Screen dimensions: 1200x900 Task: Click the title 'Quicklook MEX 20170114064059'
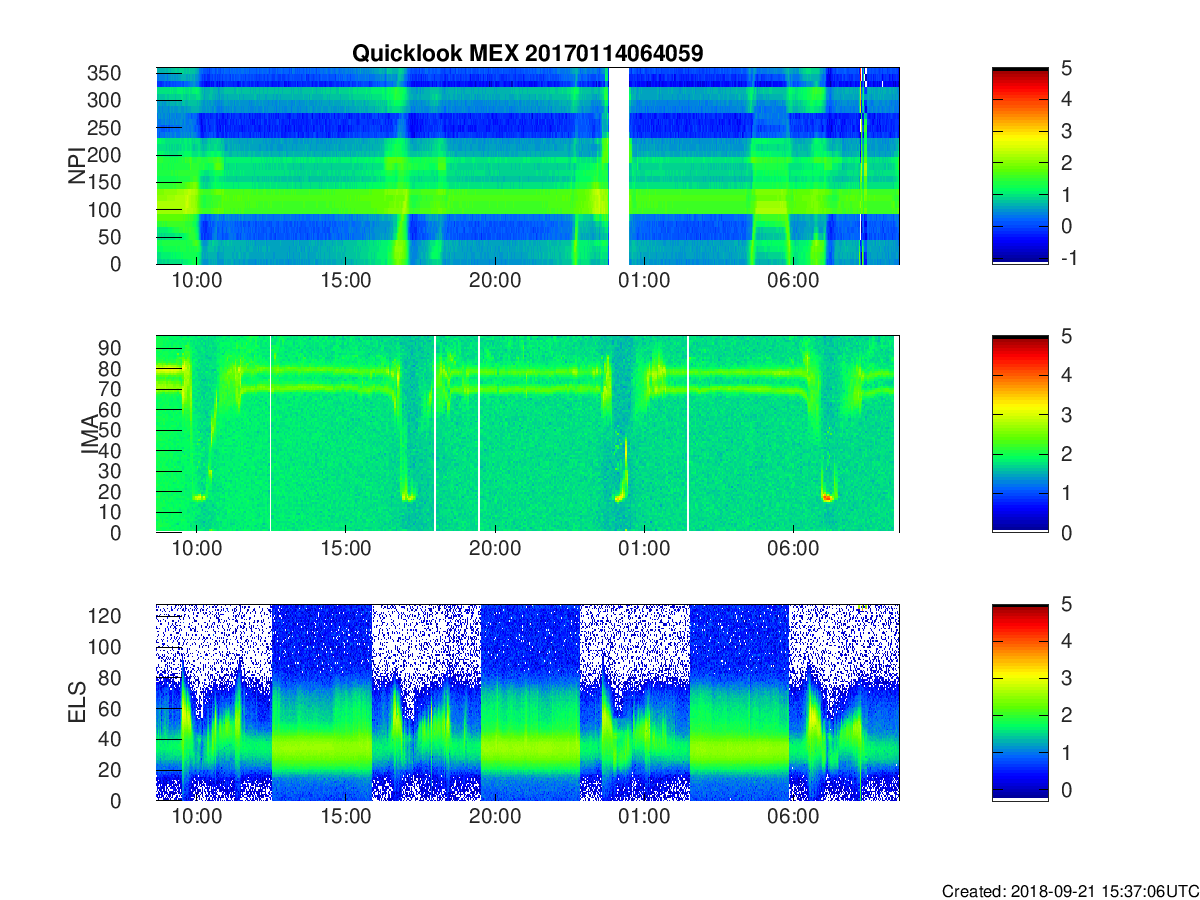pos(527,53)
